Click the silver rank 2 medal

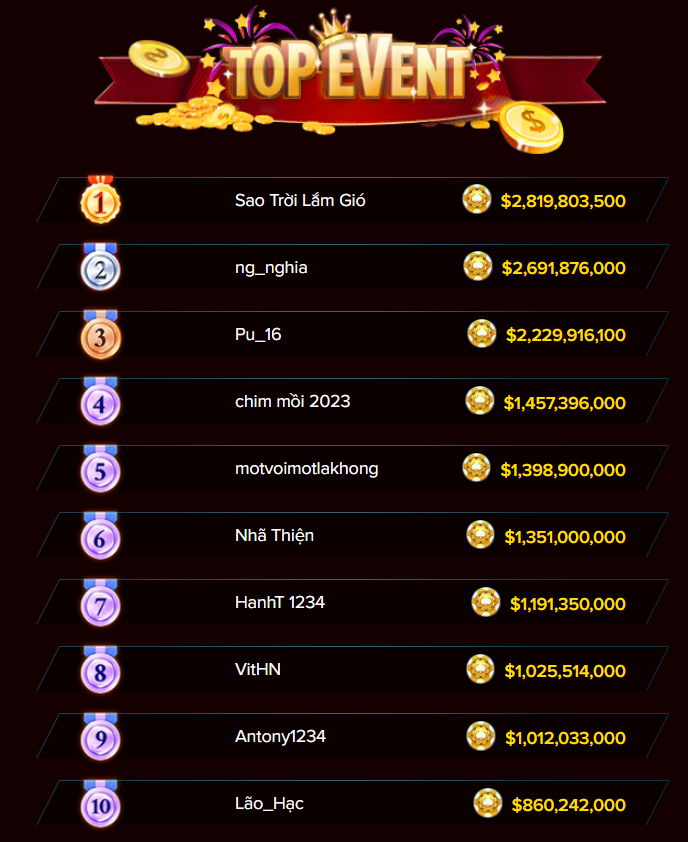(x=100, y=267)
